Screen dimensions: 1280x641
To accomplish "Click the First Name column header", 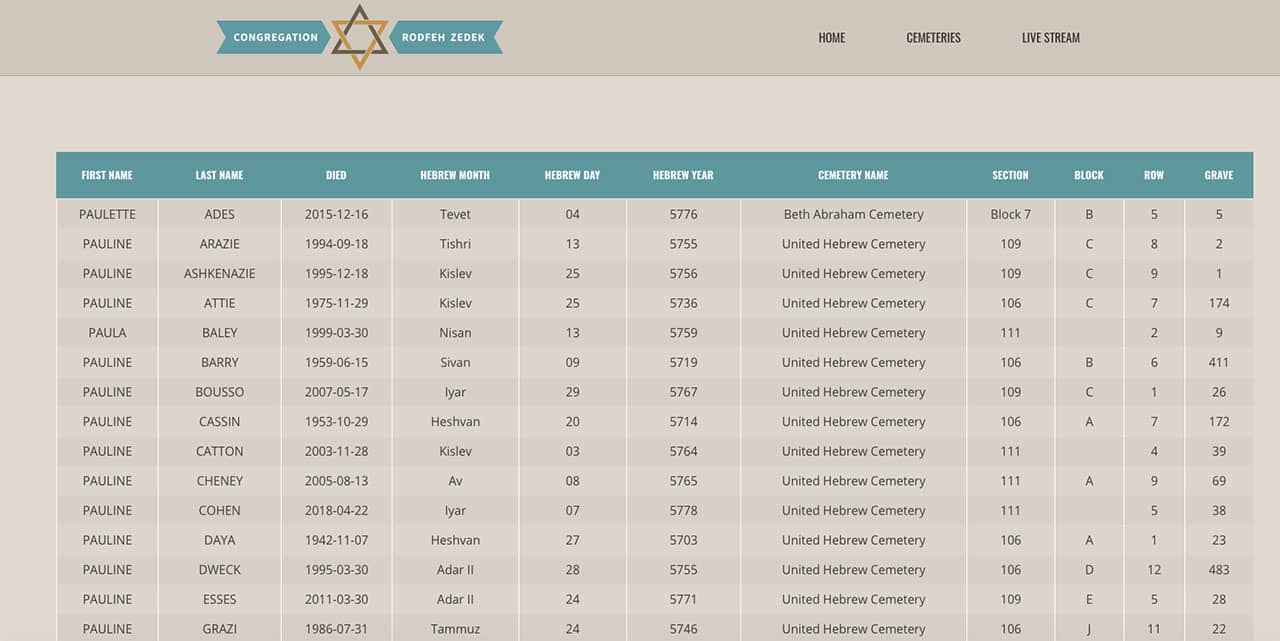I will click(x=107, y=175).
